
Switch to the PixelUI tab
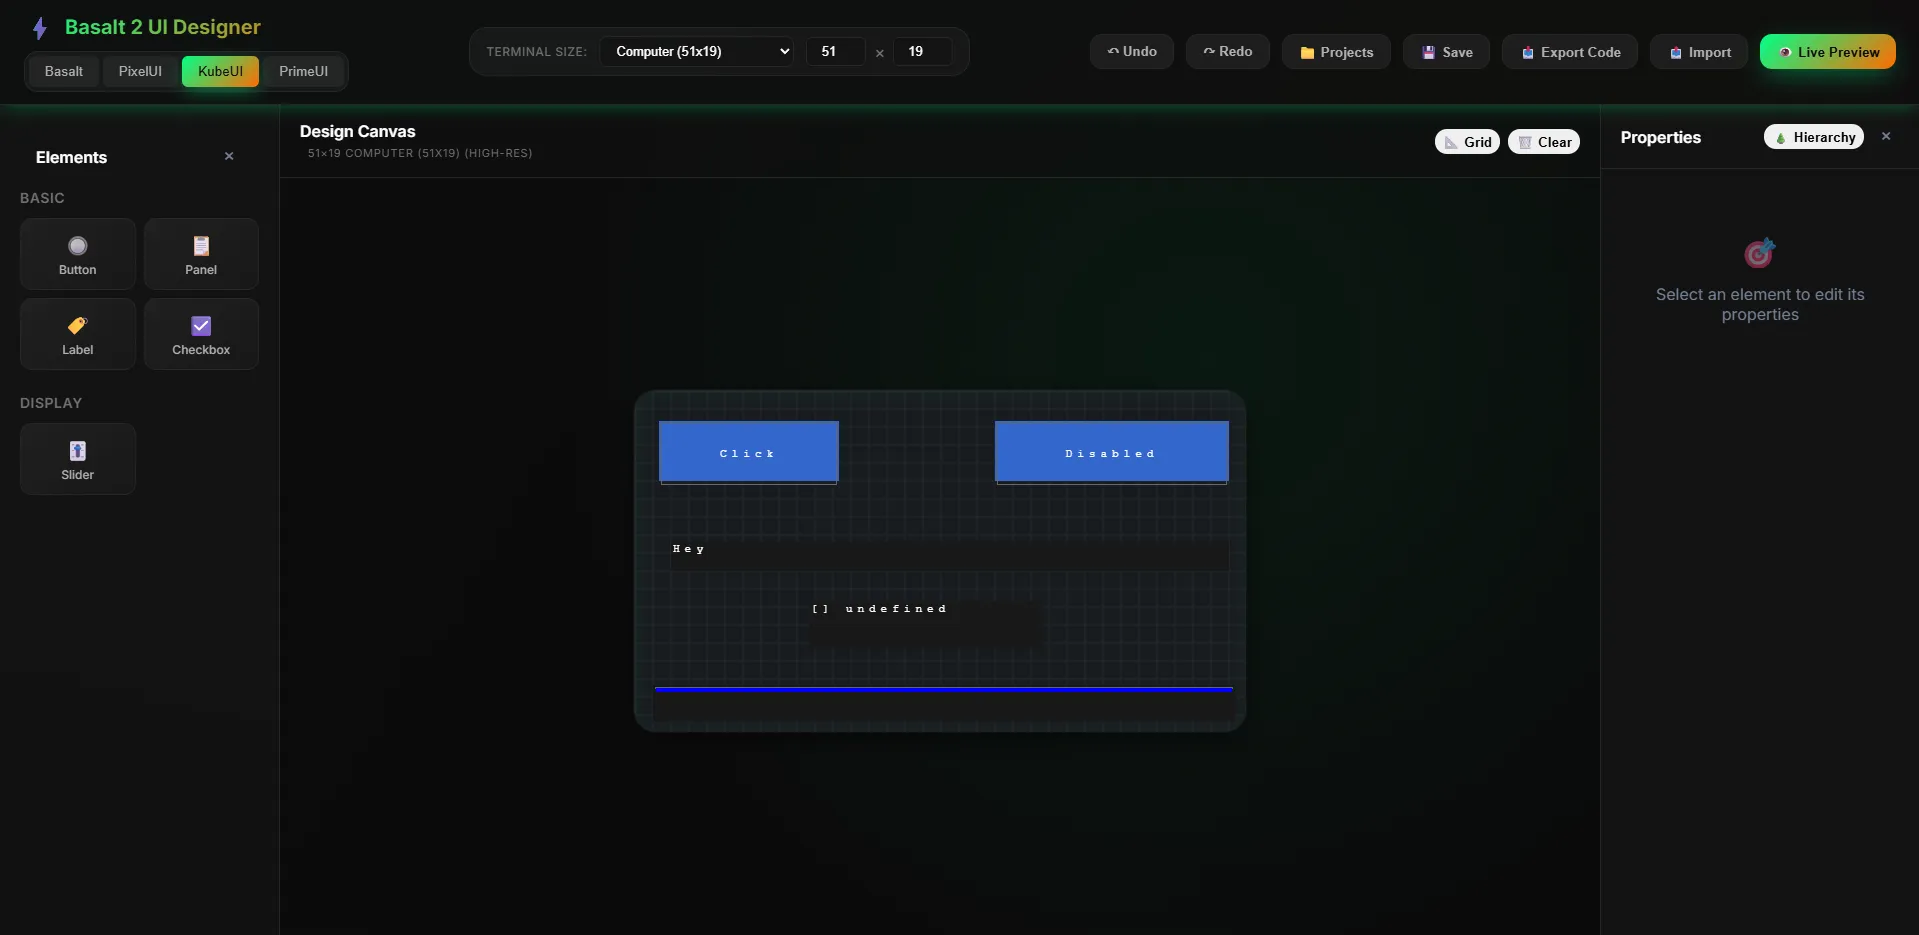140,72
